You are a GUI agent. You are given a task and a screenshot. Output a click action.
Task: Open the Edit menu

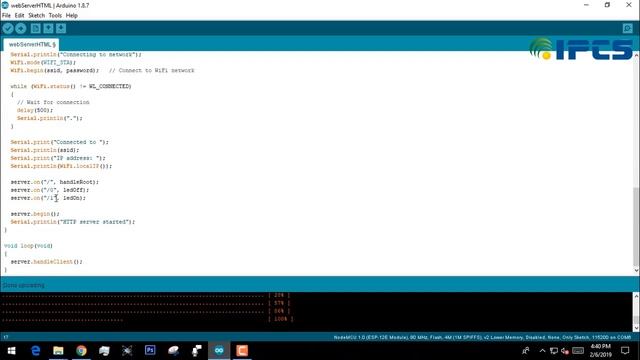(x=19, y=16)
